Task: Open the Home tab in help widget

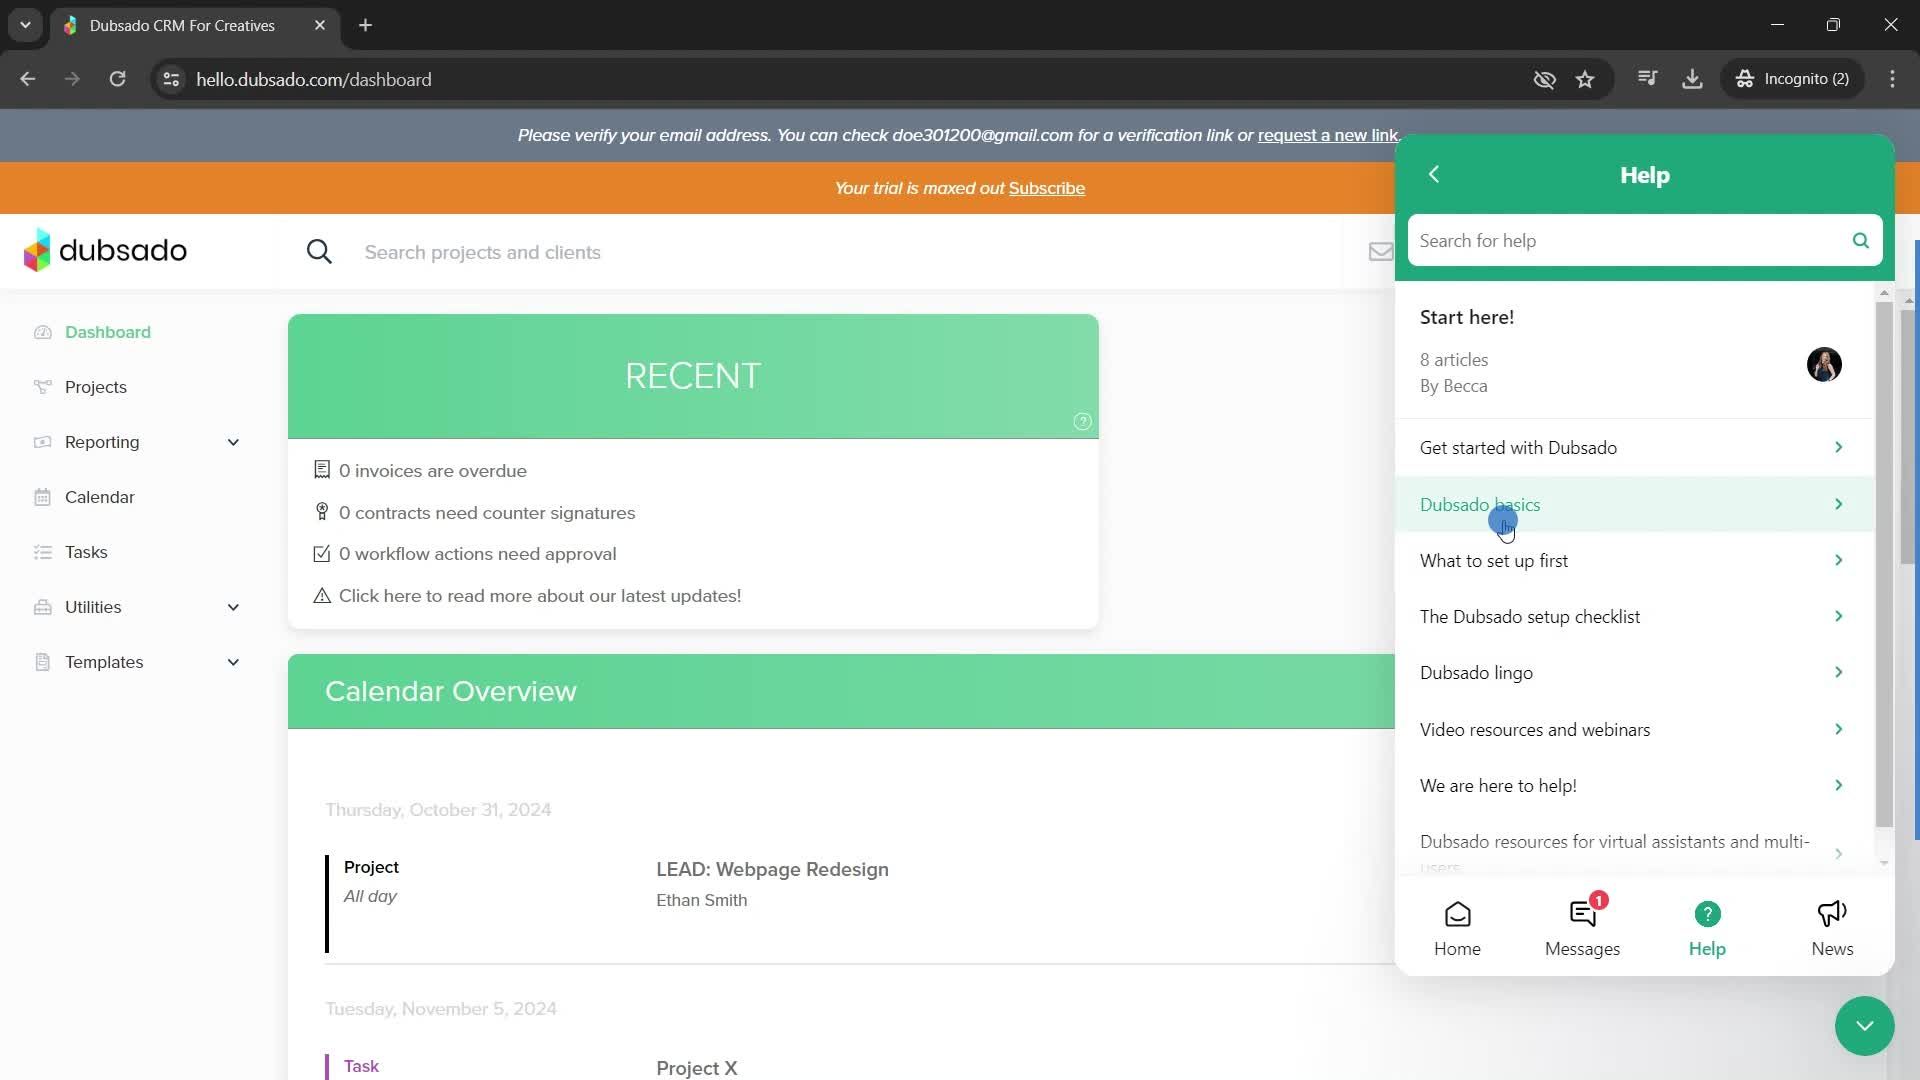Action: (1457, 929)
